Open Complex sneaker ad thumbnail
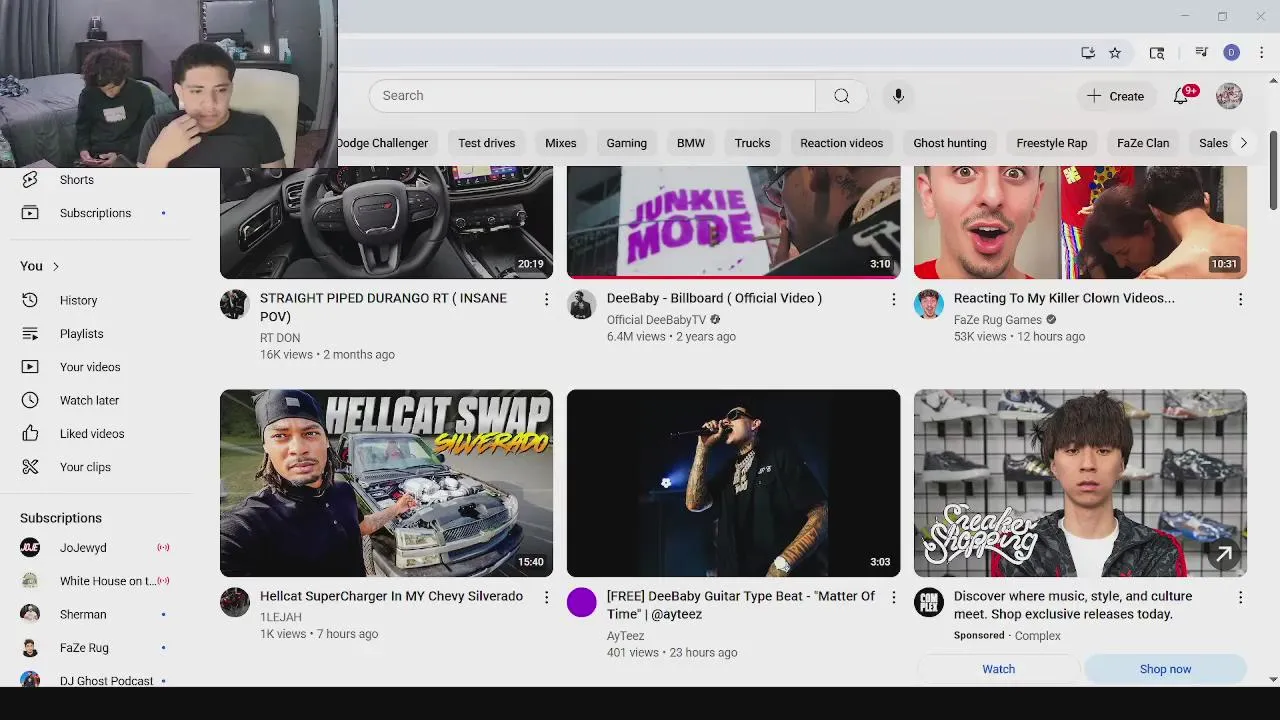This screenshot has height=720, width=1280. click(1080, 483)
